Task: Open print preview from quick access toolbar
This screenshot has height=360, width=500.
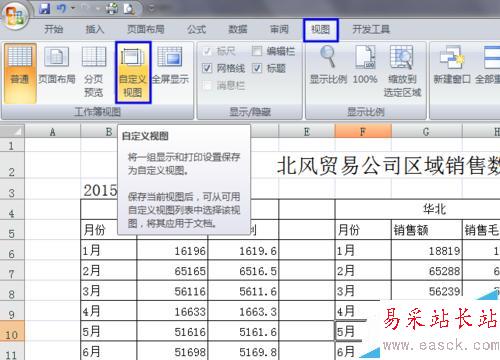Action: pyautogui.click(x=129, y=9)
